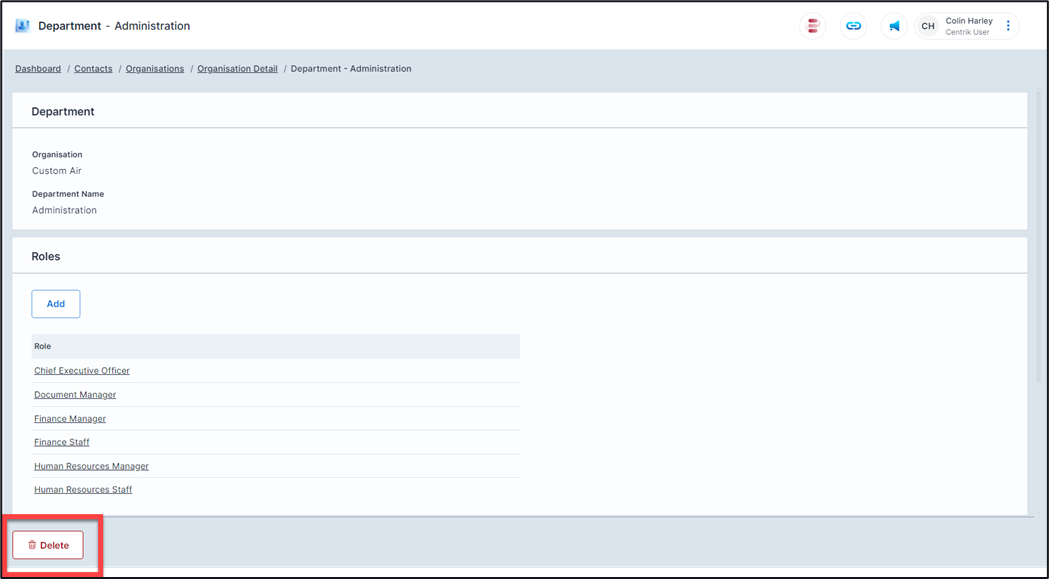
Task: Go to Dashboard breadcrumb
Action: [38, 69]
